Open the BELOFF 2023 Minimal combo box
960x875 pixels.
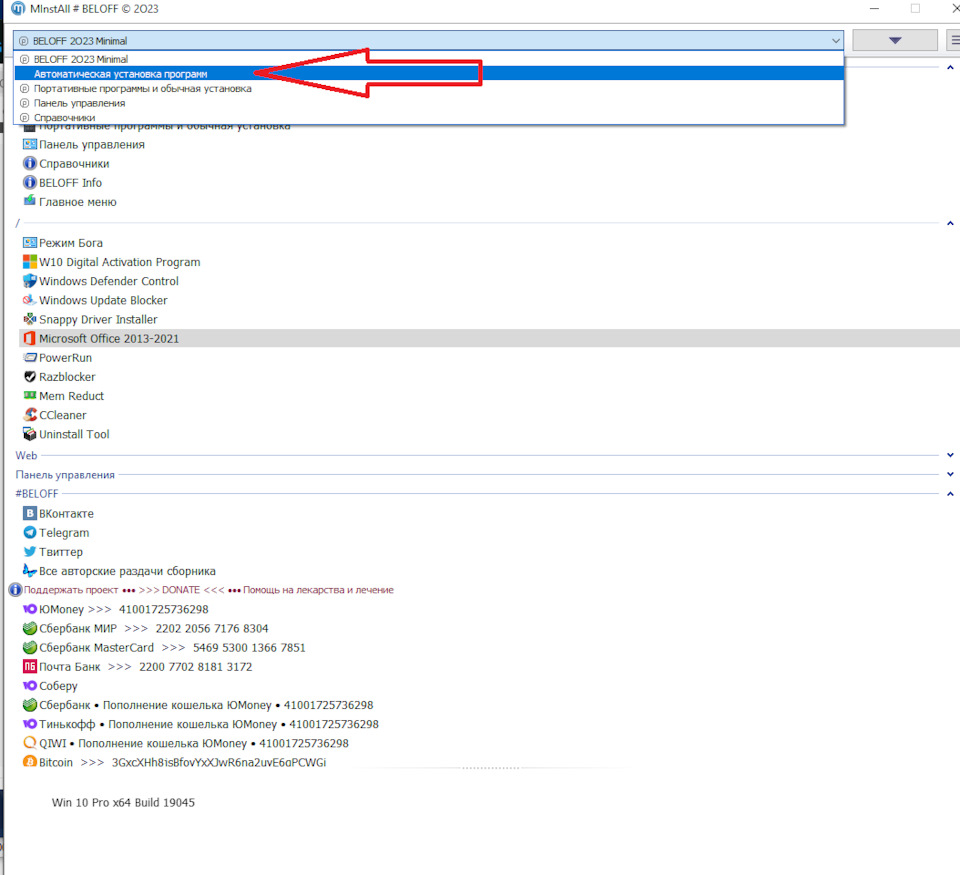click(x=428, y=40)
